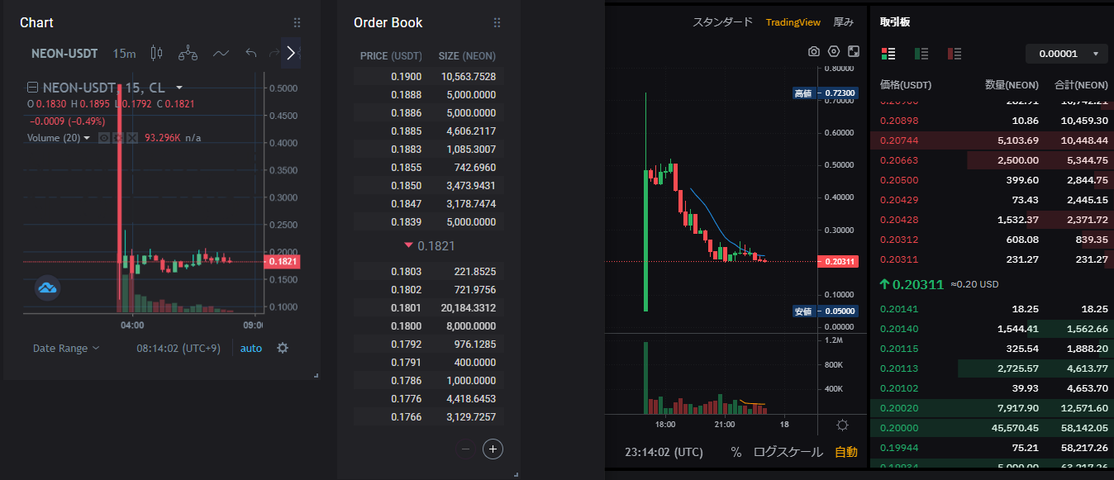Expand Volume (20) indicator menu

point(87,138)
